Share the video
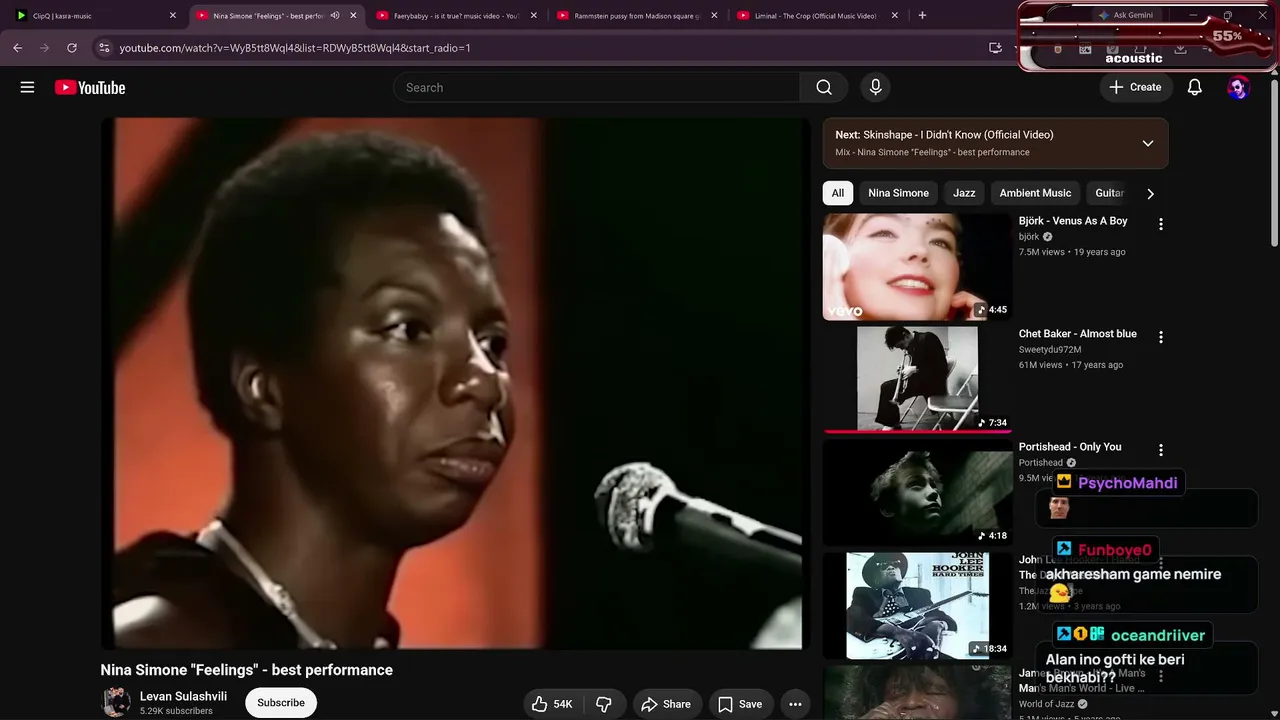The image size is (1280, 720). (x=666, y=704)
